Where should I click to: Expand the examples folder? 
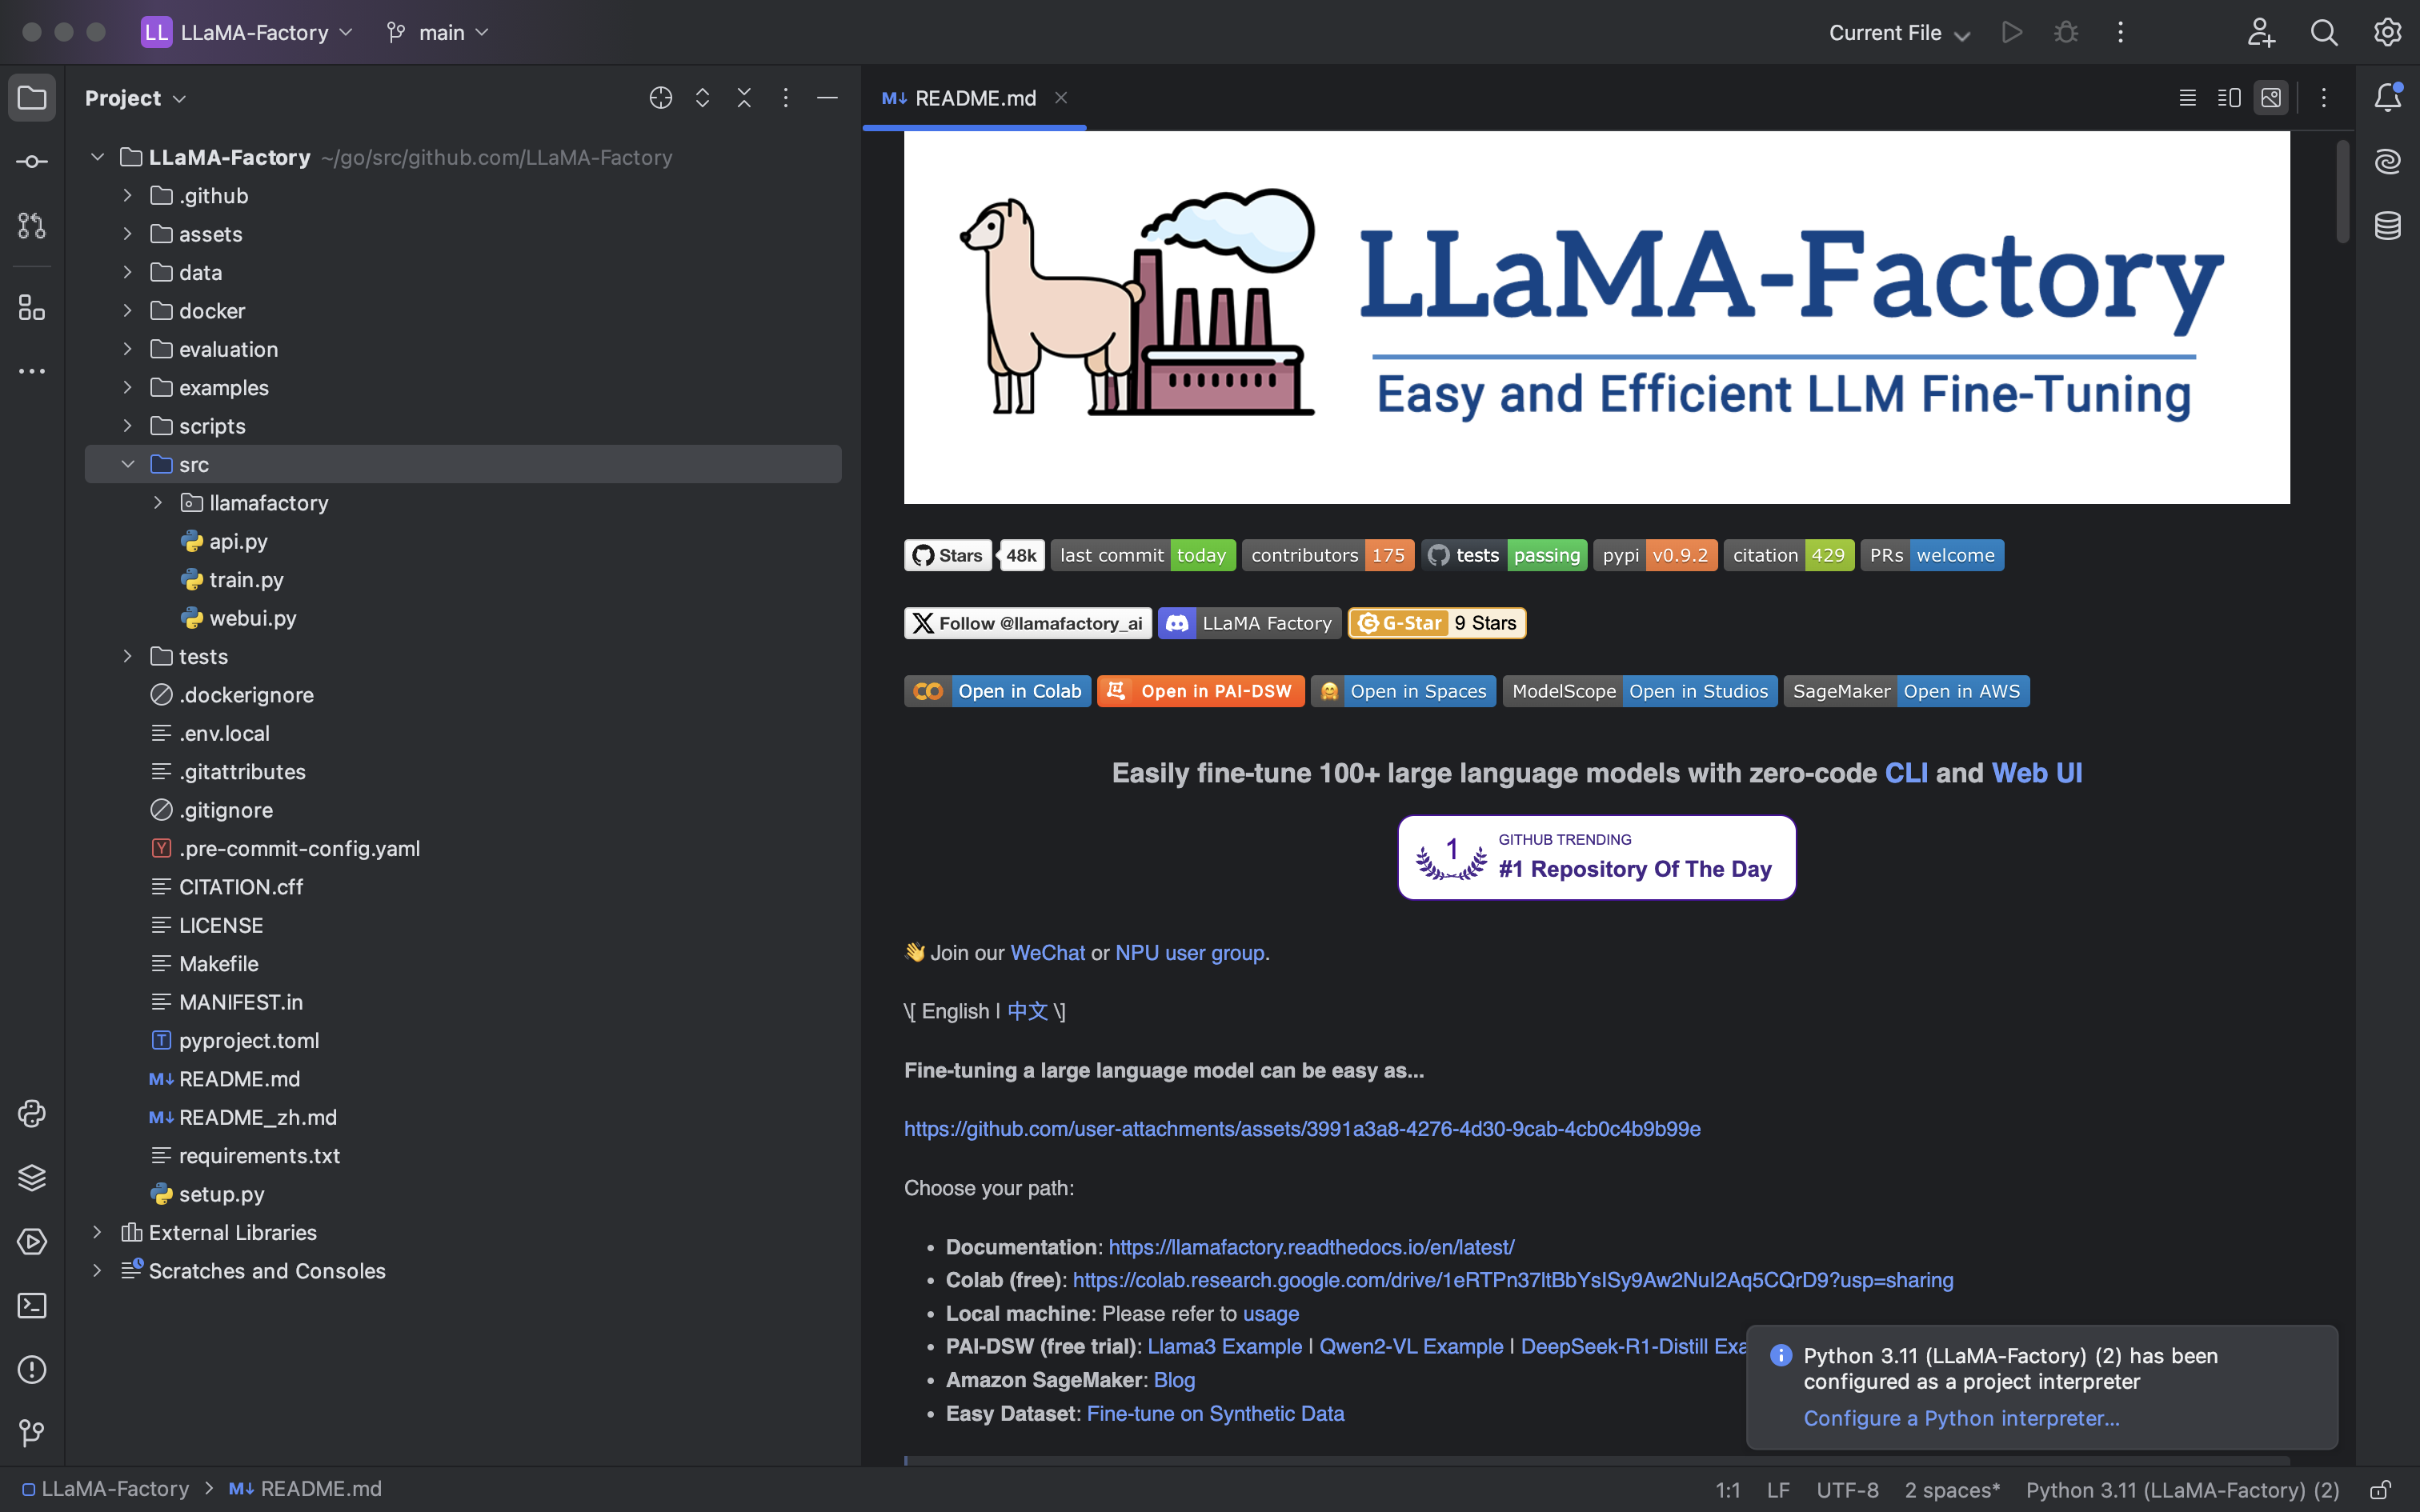tap(127, 387)
